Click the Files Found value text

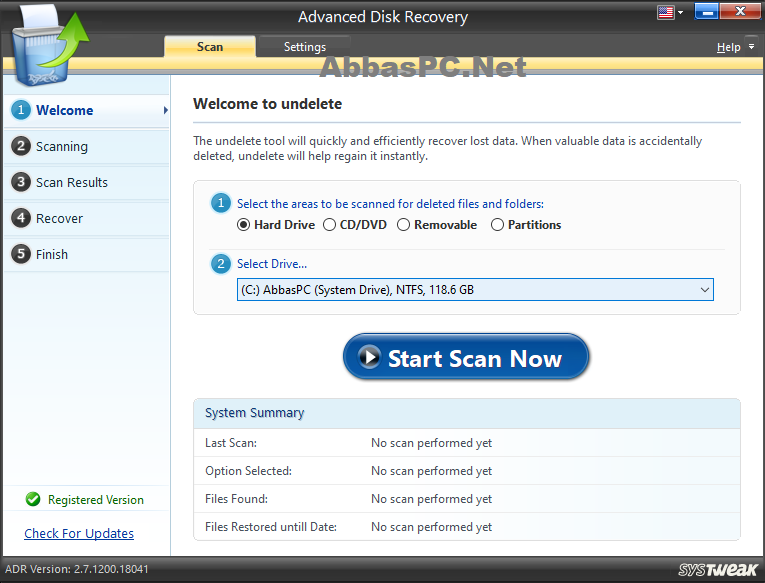[x=431, y=499]
